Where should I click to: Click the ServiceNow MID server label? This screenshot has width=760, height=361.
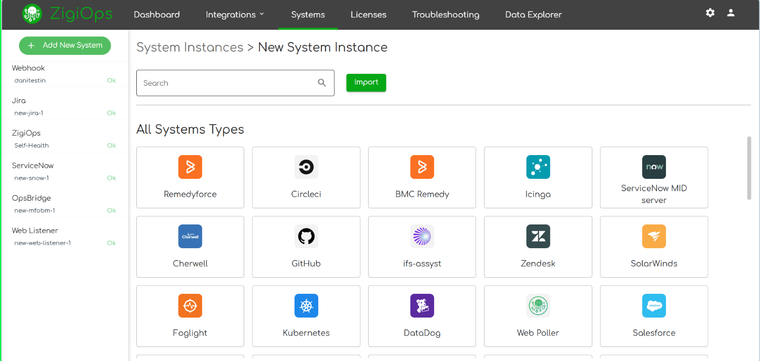(x=654, y=194)
